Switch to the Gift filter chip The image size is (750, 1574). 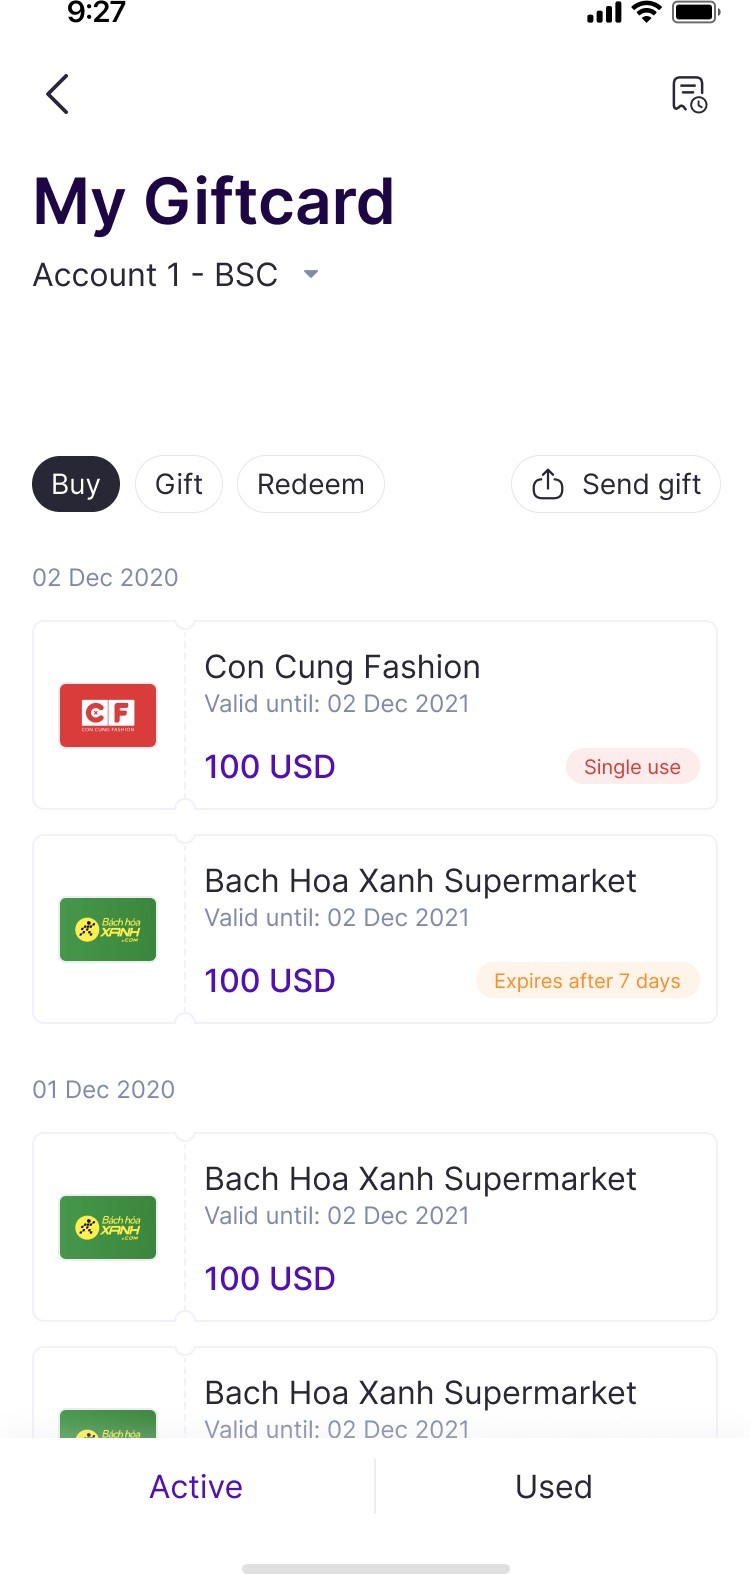tap(179, 484)
